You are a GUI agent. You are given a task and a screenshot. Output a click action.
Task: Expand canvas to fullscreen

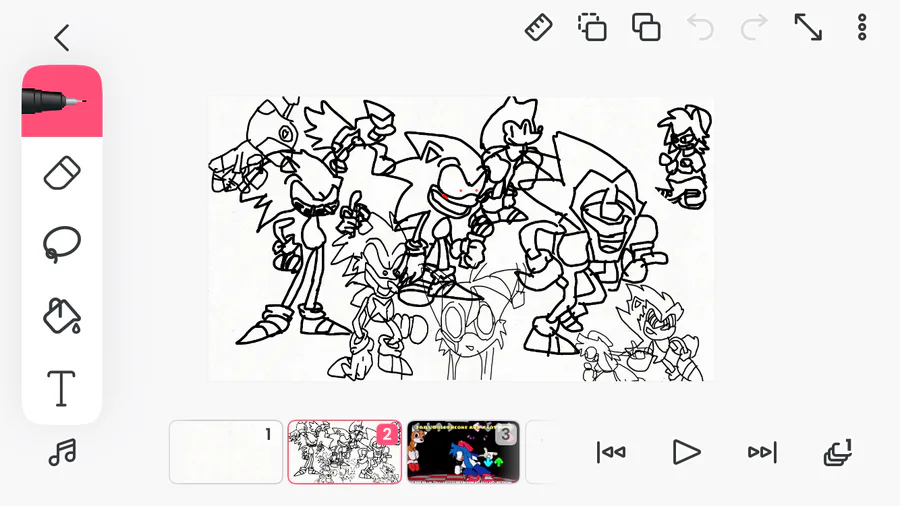pyautogui.click(x=808, y=28)
